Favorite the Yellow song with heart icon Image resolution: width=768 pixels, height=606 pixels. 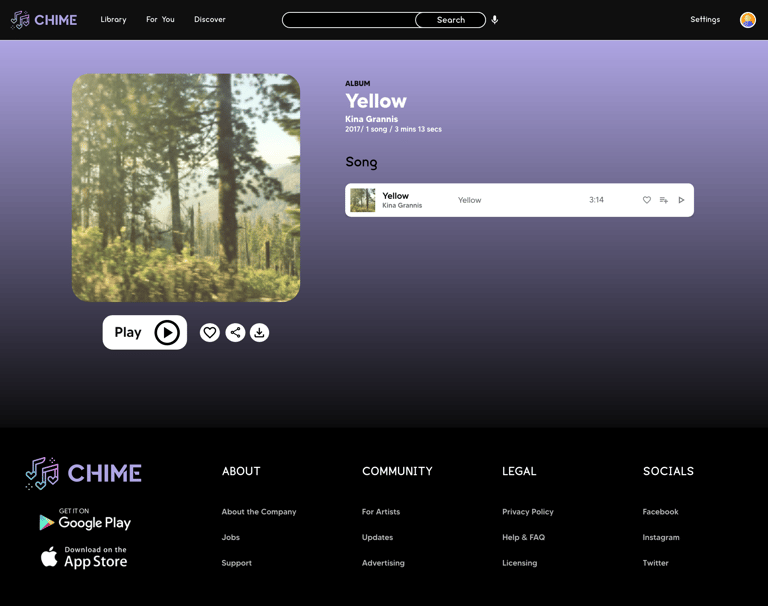coord(647,200)
